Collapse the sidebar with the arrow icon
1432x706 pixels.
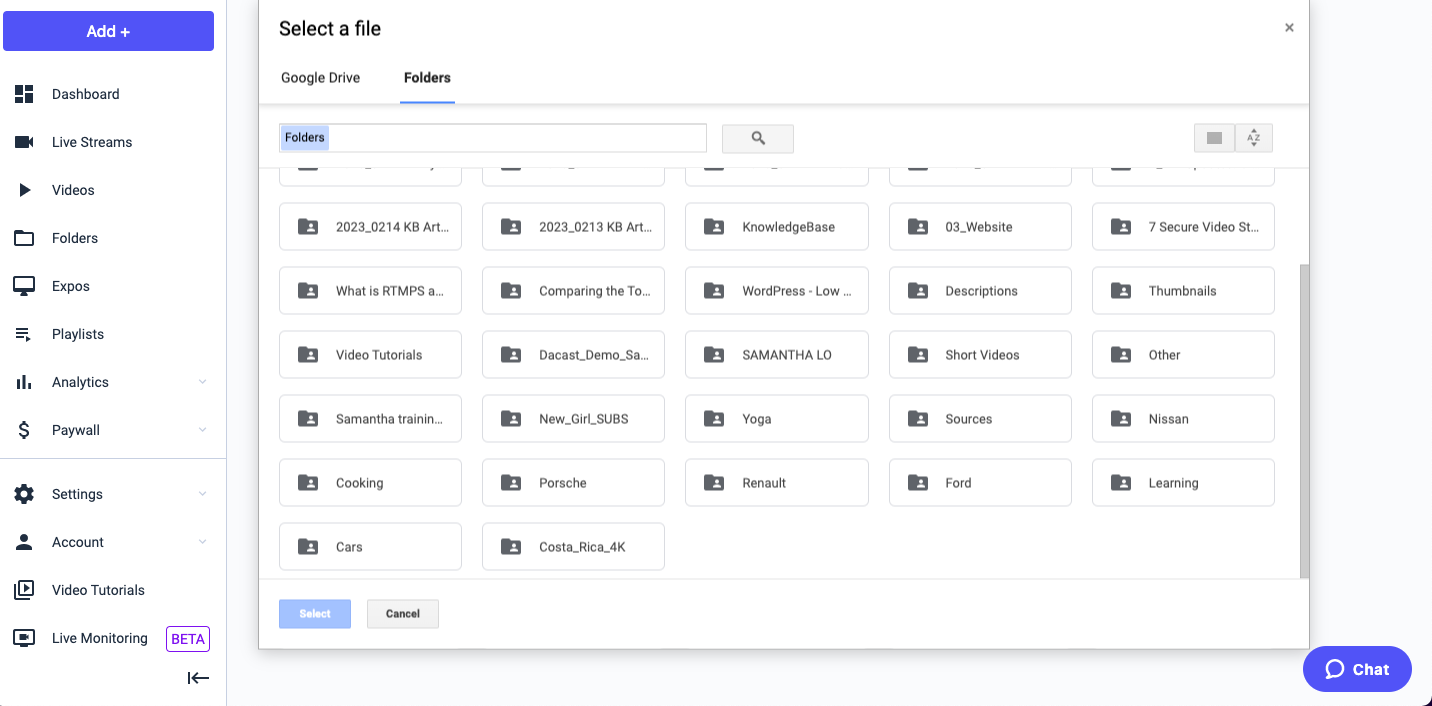click(198, 678)
